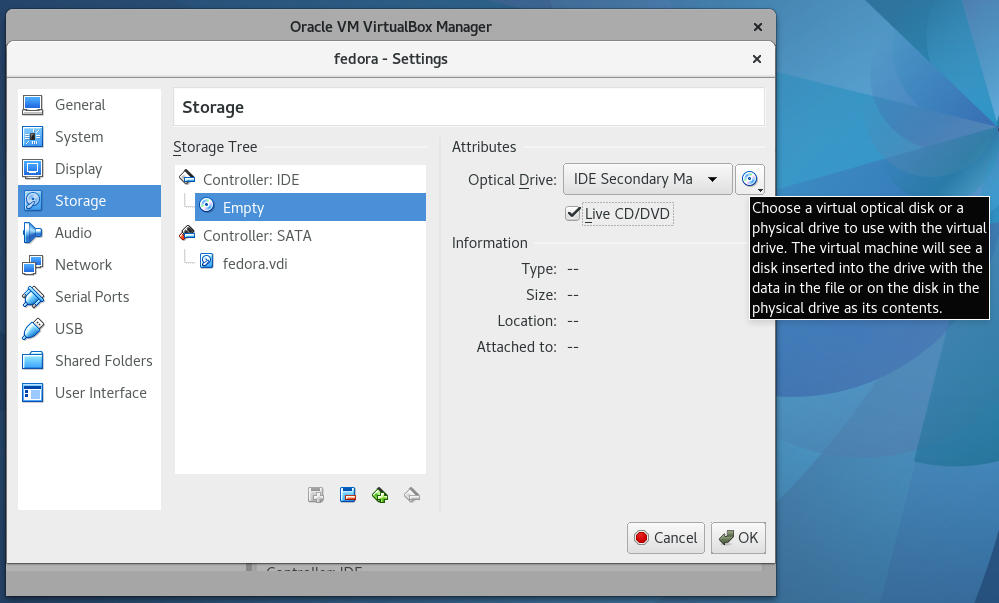Open the Optical Drive port dropdown
This screenshot has height=603, width=999.
tap(647, 179)
